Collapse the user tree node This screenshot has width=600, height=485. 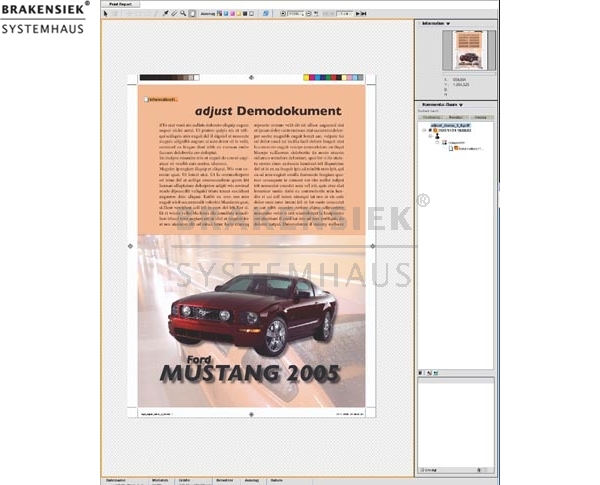(x=431, y=136)
